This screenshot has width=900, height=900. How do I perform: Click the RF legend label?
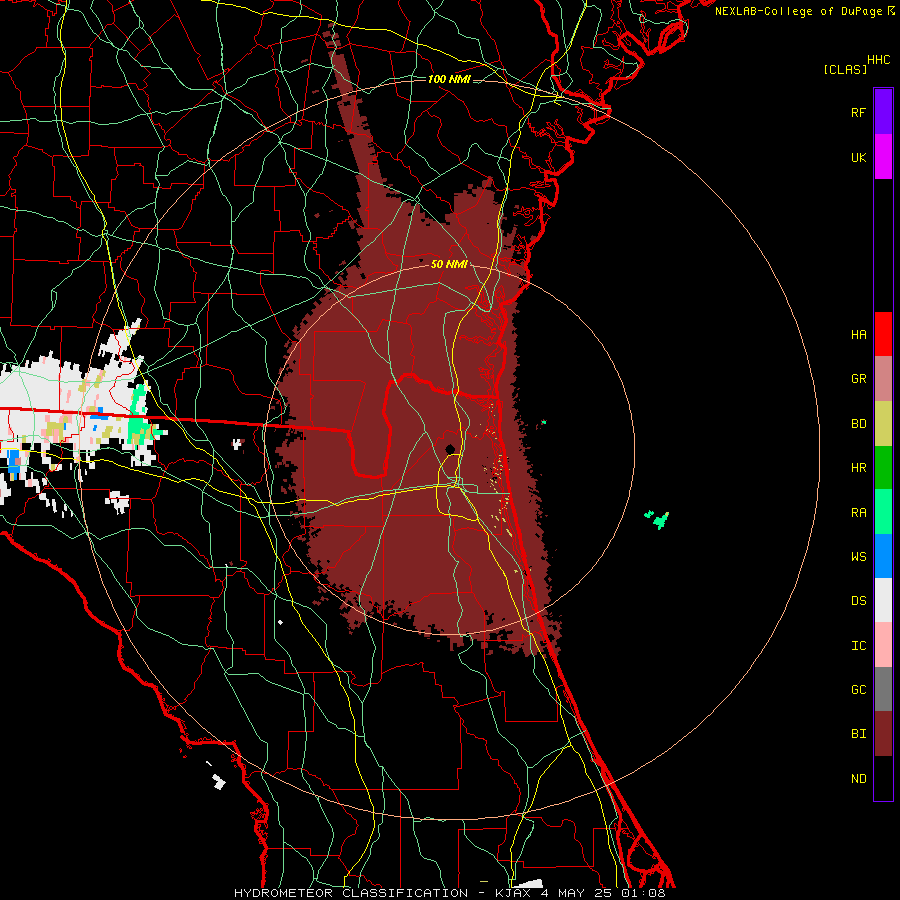858,112
